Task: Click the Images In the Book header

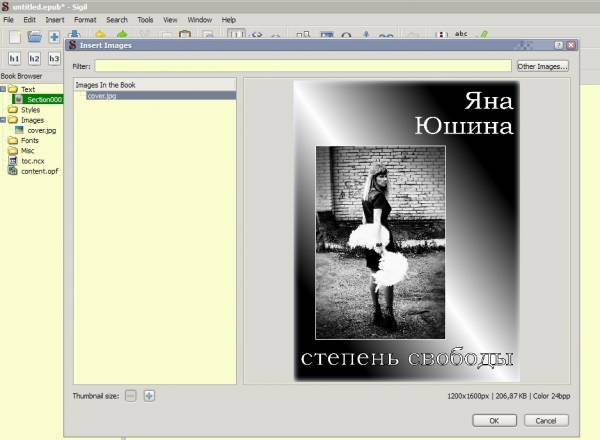Action: pyautogui.click(x=155, y=85)
